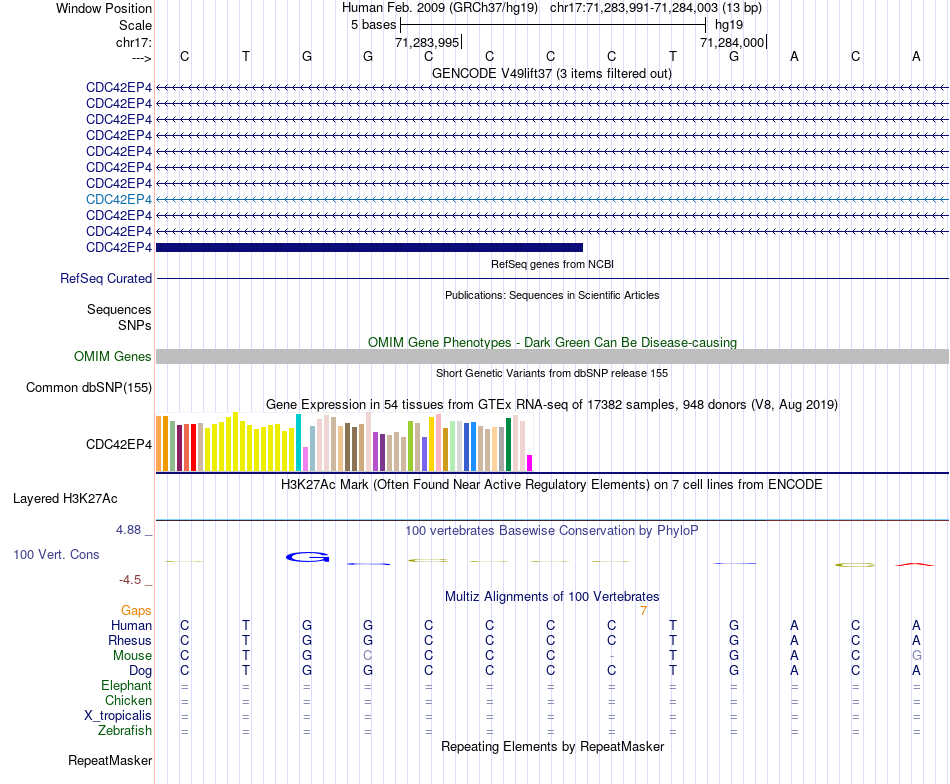The height and width of the screenshot is (784, 950).
Task: Click the RepeatMasker track label
Action: pos(110,760)
